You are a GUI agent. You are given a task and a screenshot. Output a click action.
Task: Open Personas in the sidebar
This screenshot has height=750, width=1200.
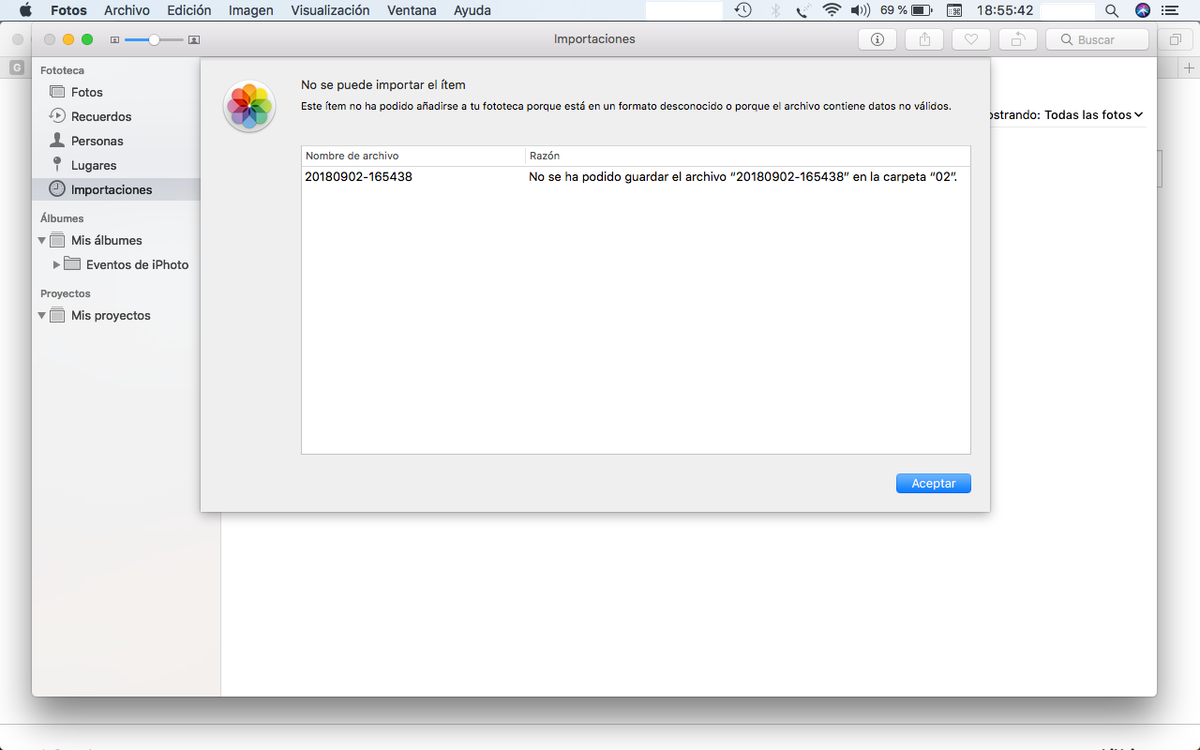97,141
